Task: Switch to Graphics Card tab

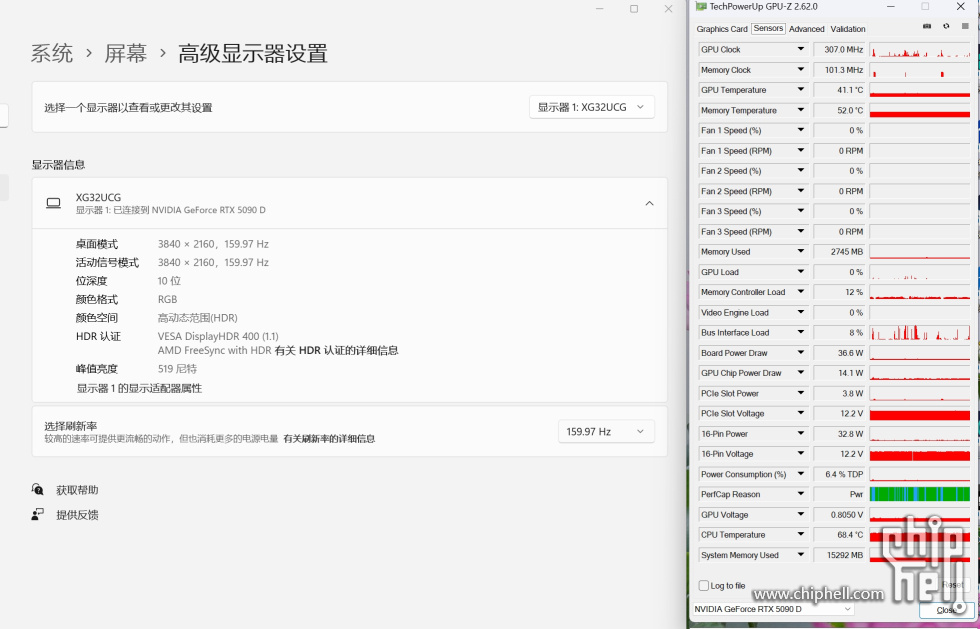Action: pos(722,29)
